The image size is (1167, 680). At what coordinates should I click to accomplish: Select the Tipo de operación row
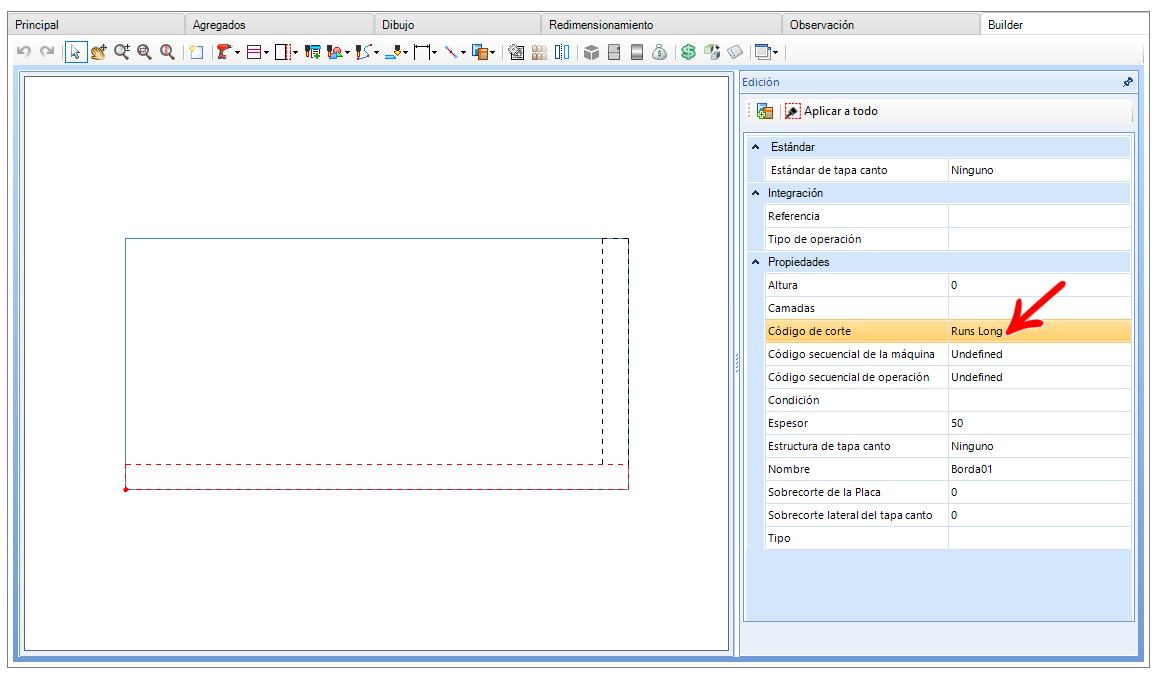[x=948, y=240]
